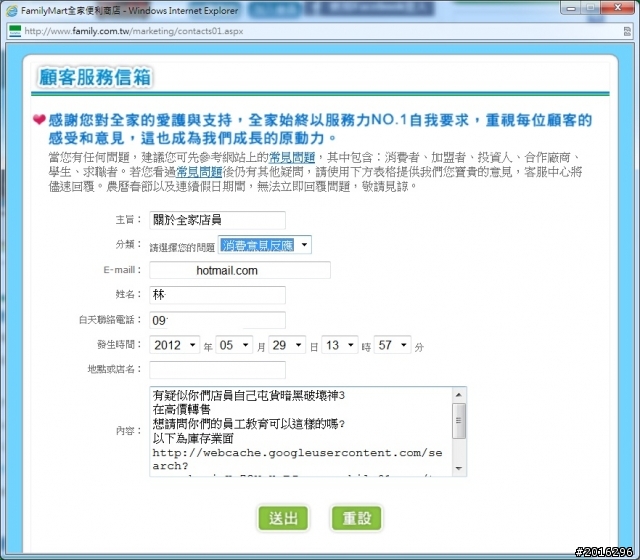Open the first 常見問題 link

click(292, 157)
